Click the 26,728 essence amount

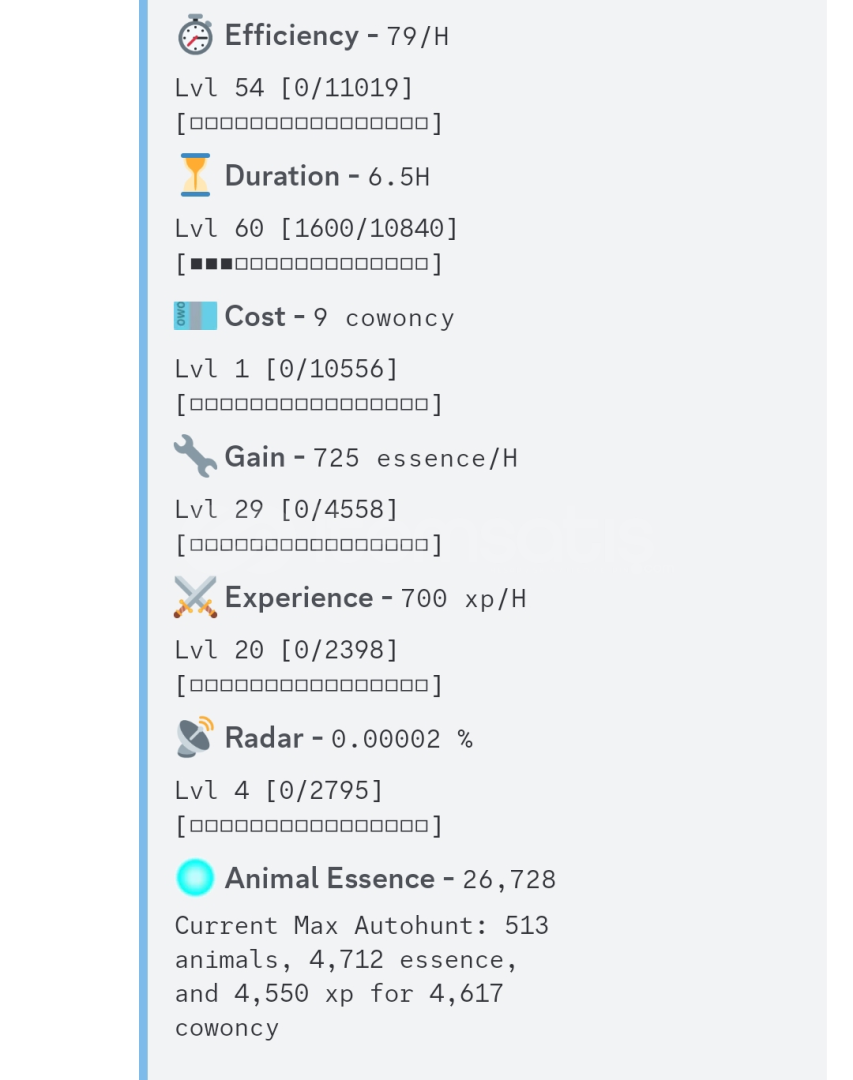(509, 880)
